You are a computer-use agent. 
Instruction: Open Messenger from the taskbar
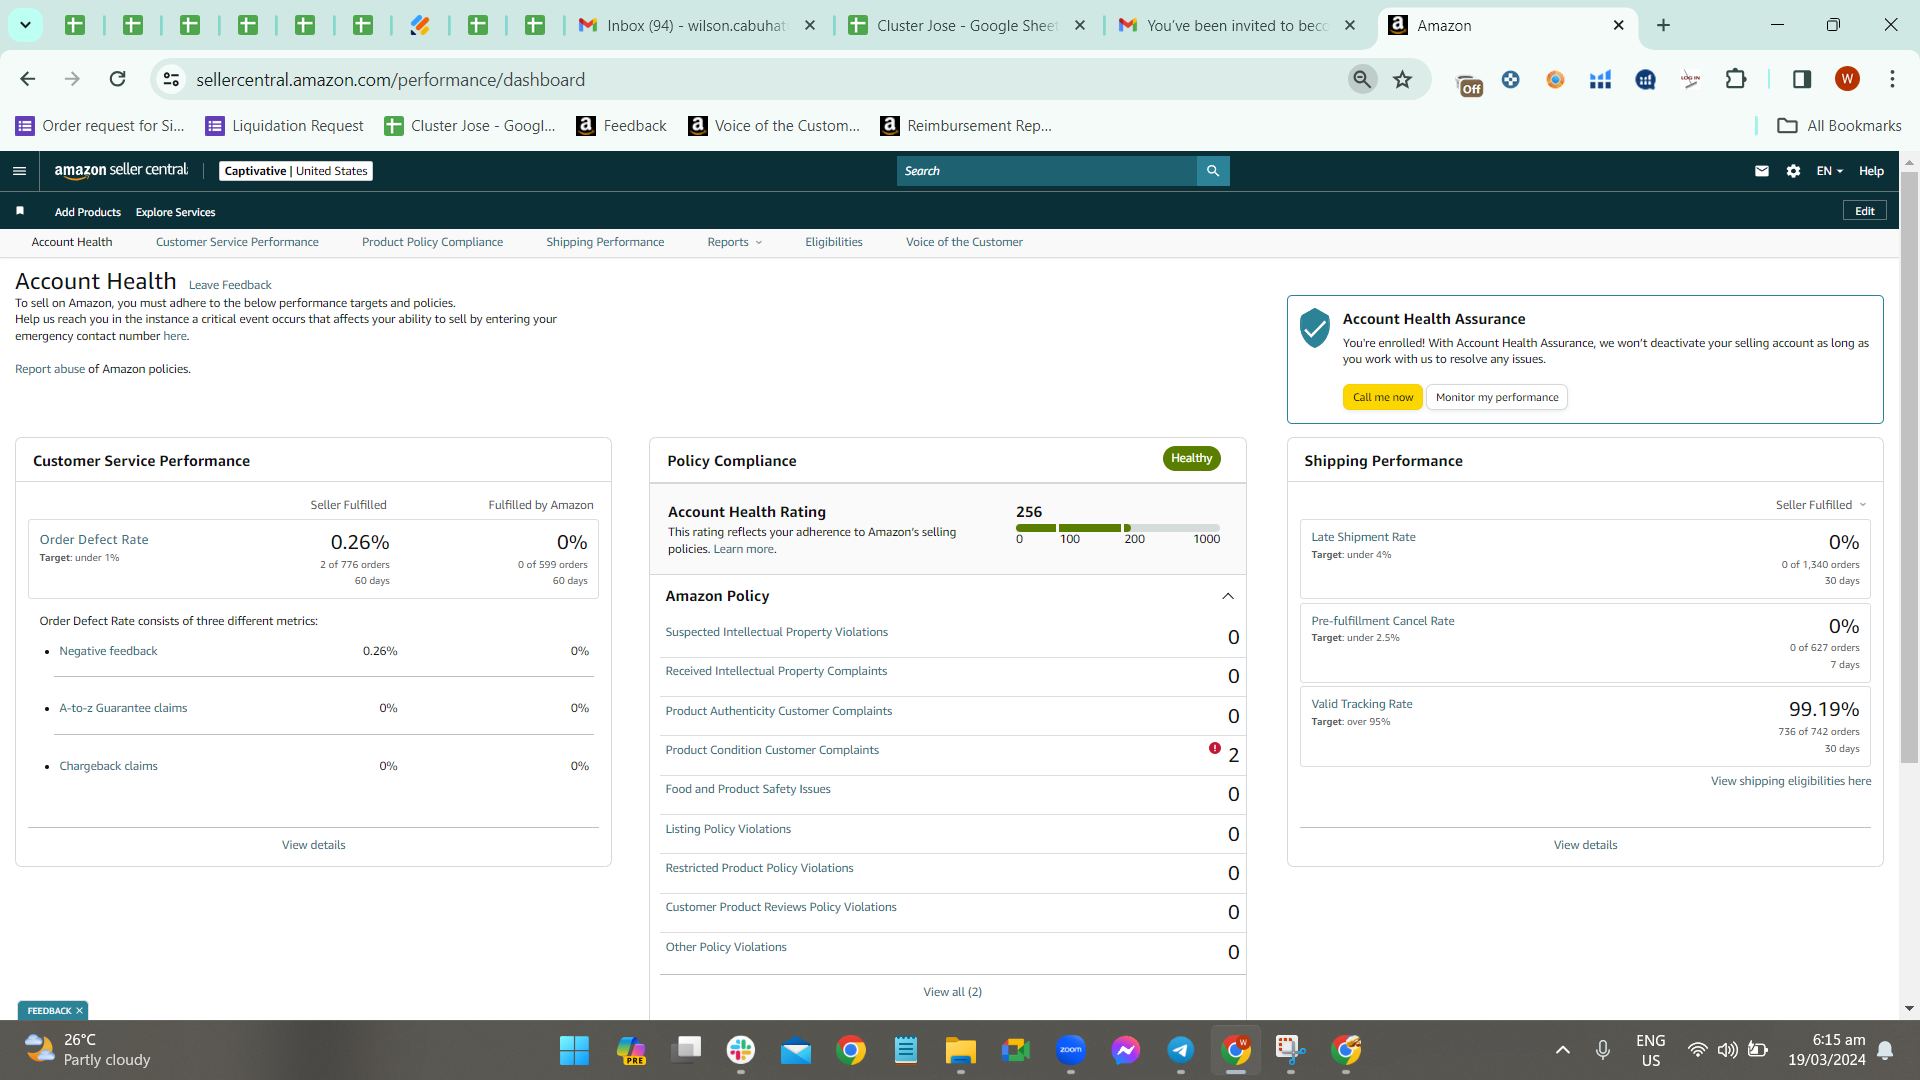click(1126, 1050)
